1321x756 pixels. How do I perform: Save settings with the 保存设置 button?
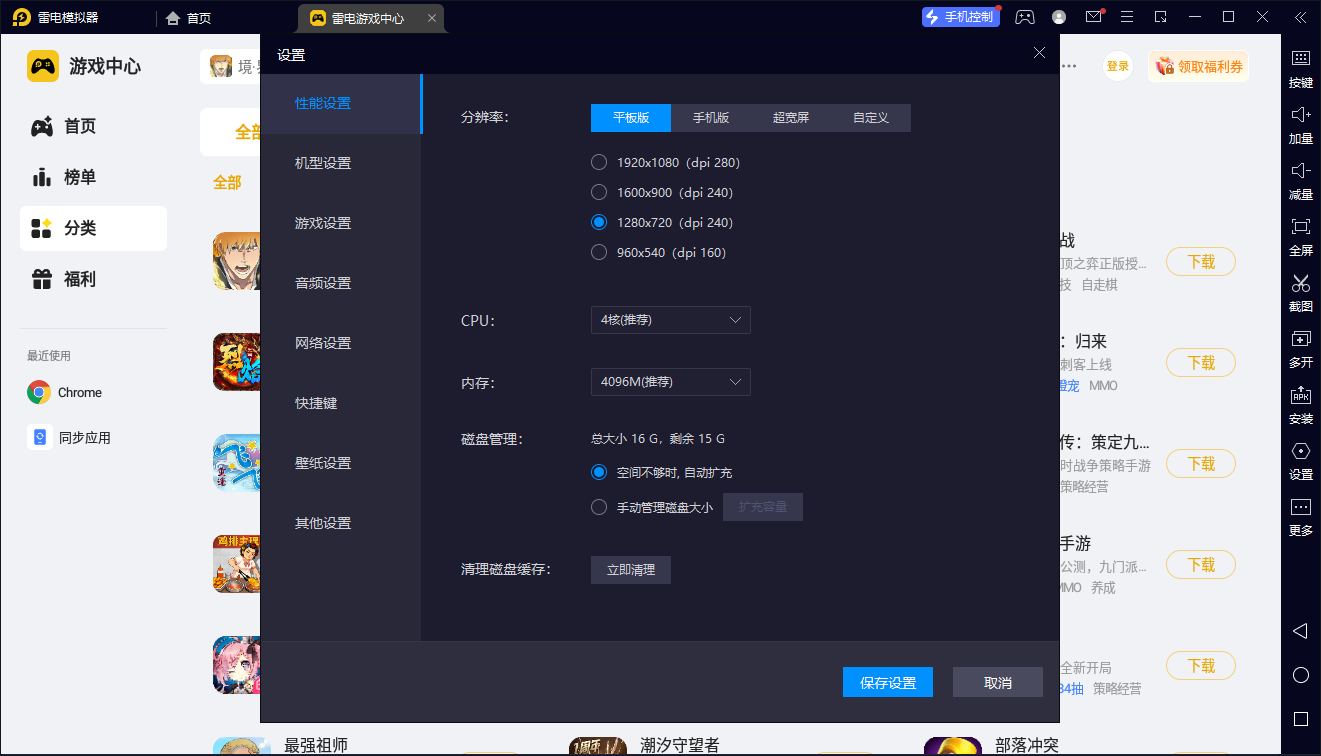(887, 682)
